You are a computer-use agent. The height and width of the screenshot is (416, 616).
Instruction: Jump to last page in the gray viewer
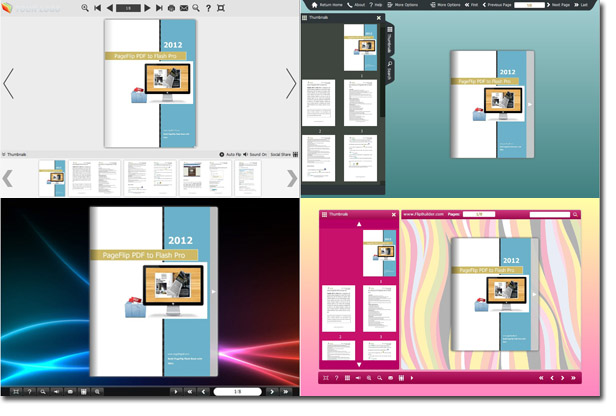[159, 8]
